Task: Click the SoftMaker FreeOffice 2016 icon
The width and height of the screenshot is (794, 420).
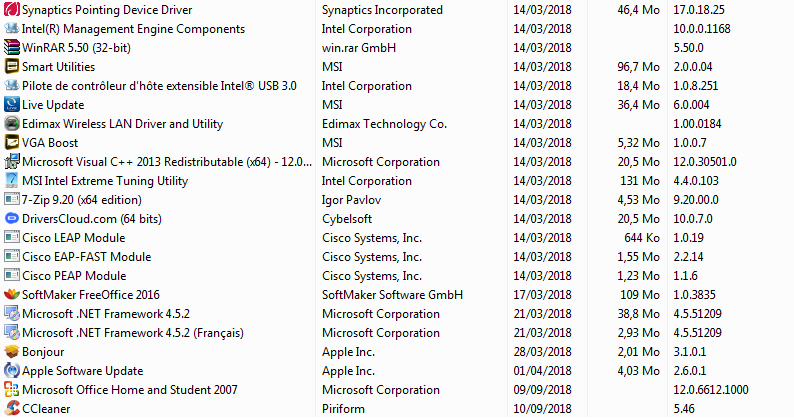Action: [12, 295]
